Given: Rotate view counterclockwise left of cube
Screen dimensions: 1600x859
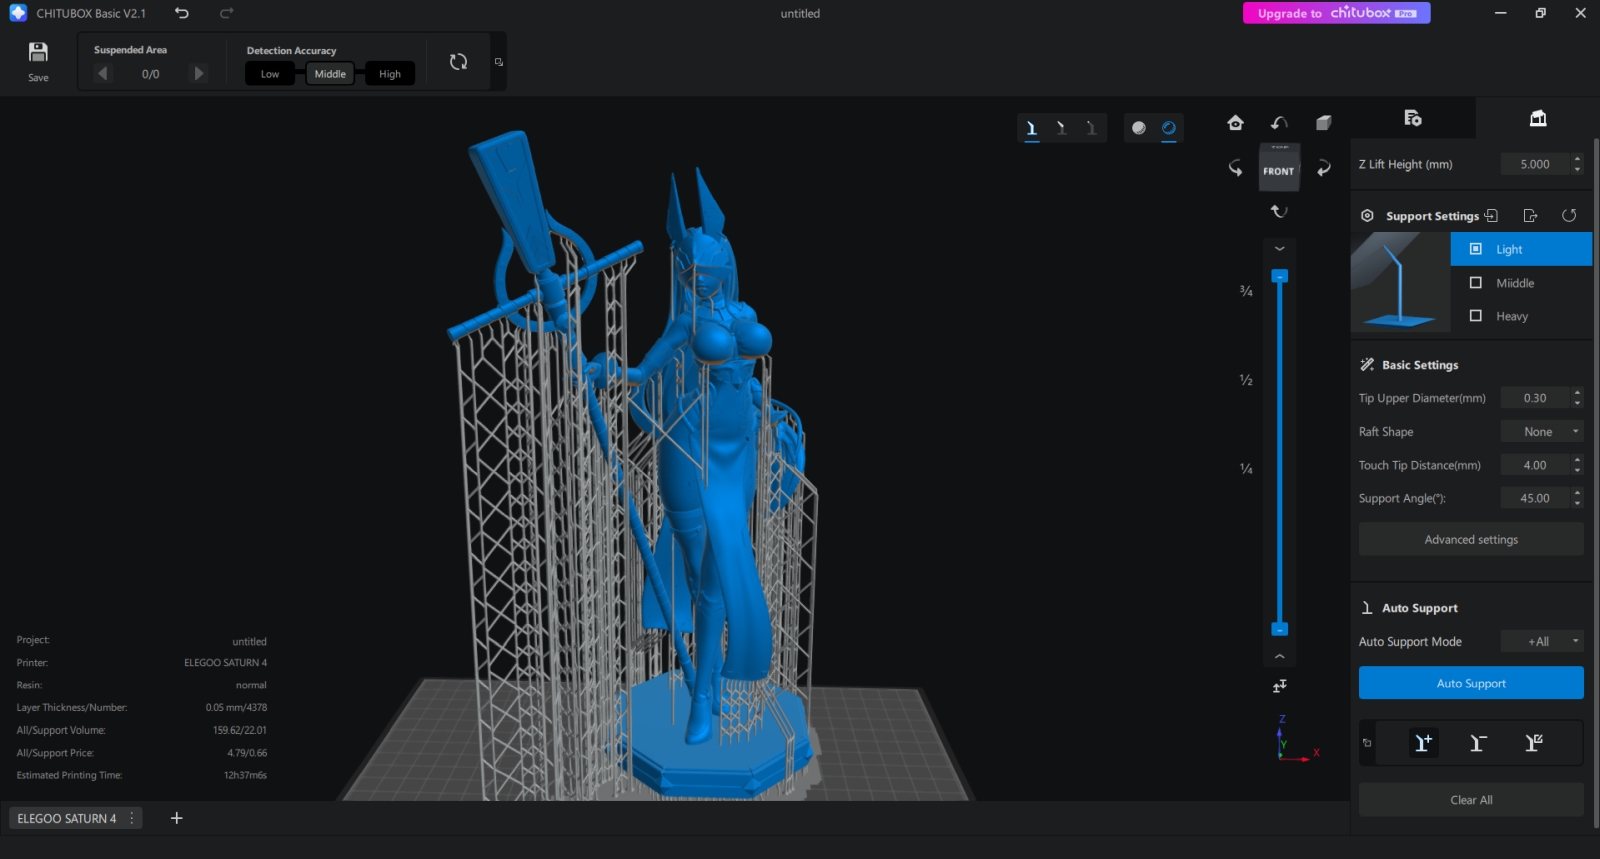Looking at the screenshot, I should pyautogui.click(x=1236, y=168).
